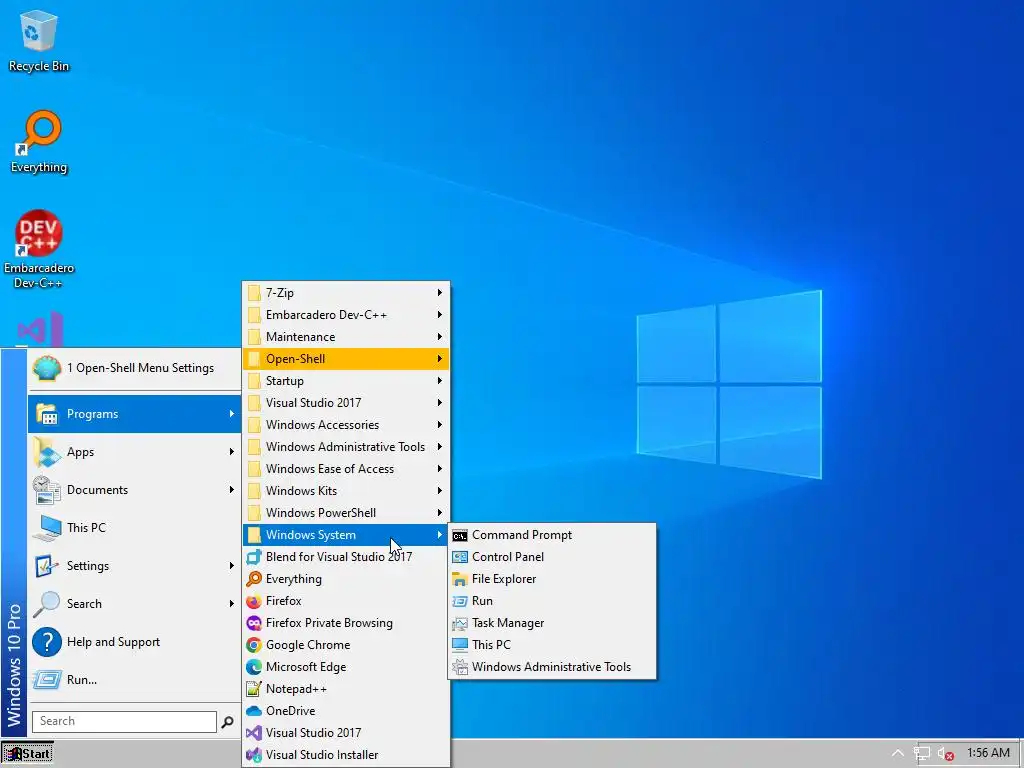This screenshot has height=768, width=1024.
Task: Click the taskbar clock showing 1:56 AM
Action: coord(988,753)
